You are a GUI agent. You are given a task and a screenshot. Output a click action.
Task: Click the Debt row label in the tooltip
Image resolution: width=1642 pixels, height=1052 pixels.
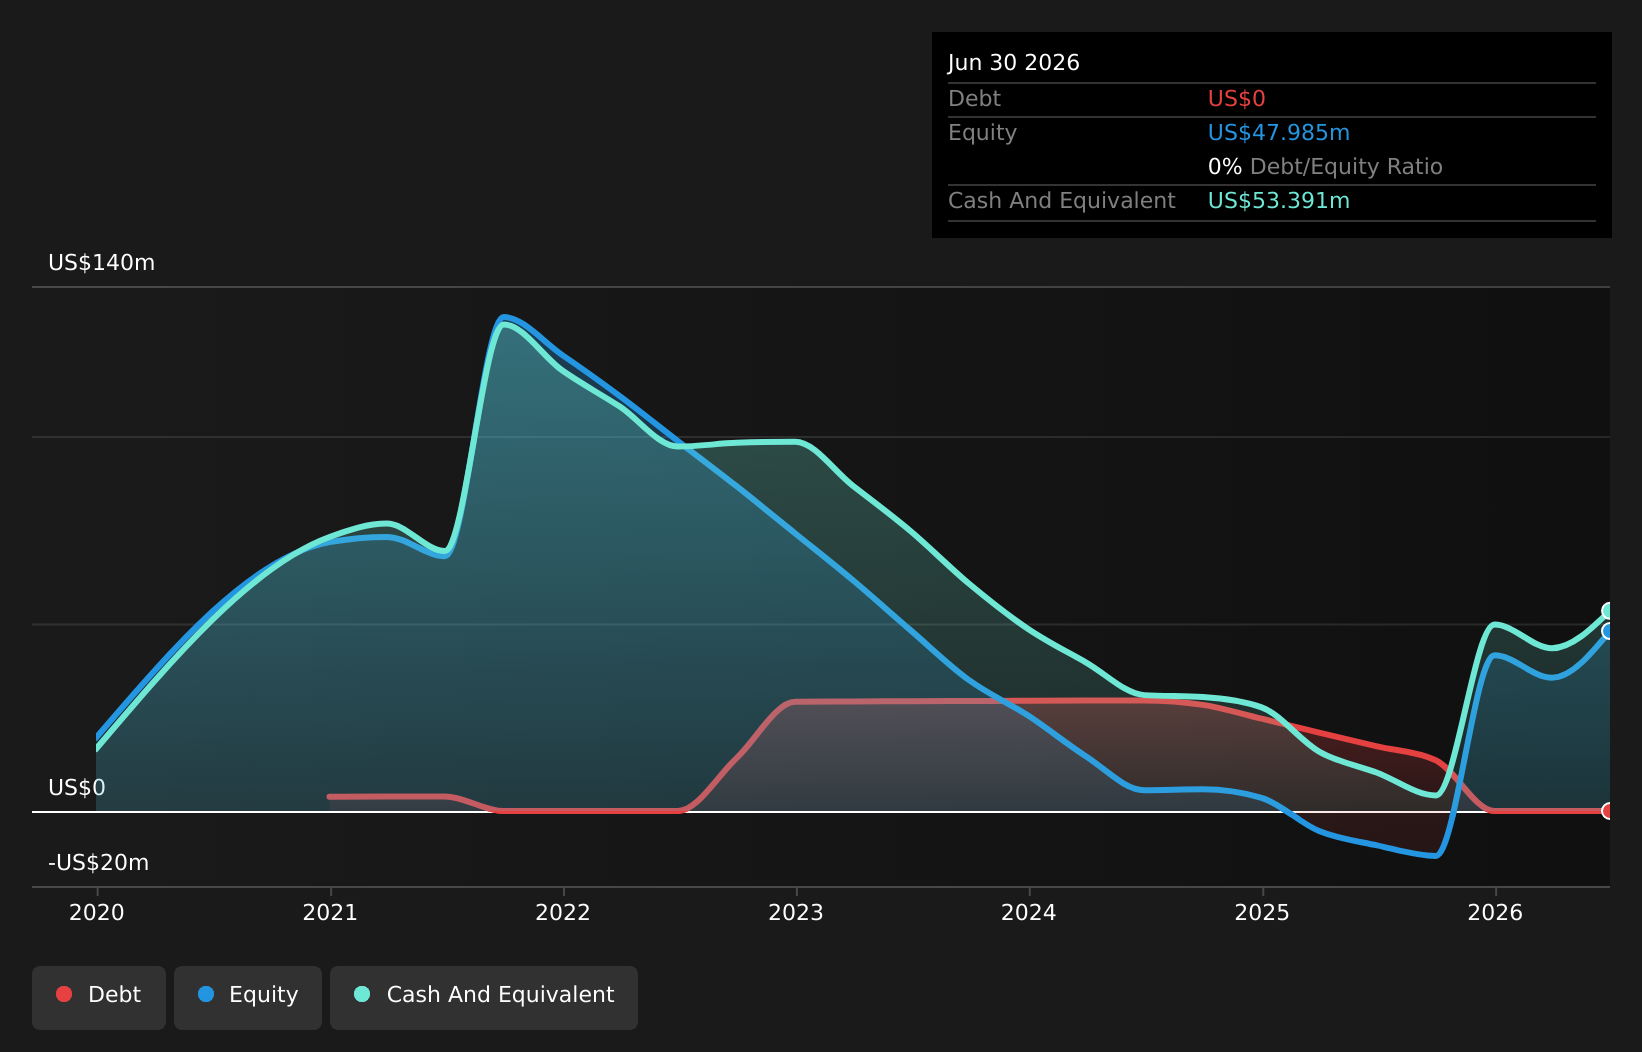[x=974, y=99]
